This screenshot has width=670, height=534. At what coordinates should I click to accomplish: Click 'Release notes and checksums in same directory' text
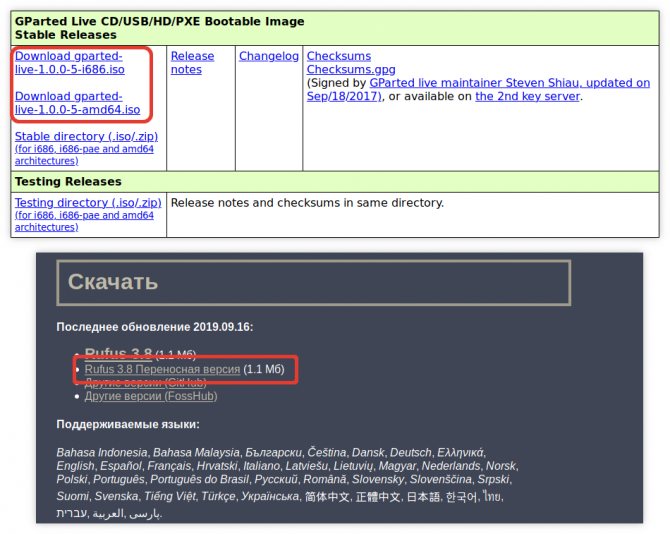[307, 202]
